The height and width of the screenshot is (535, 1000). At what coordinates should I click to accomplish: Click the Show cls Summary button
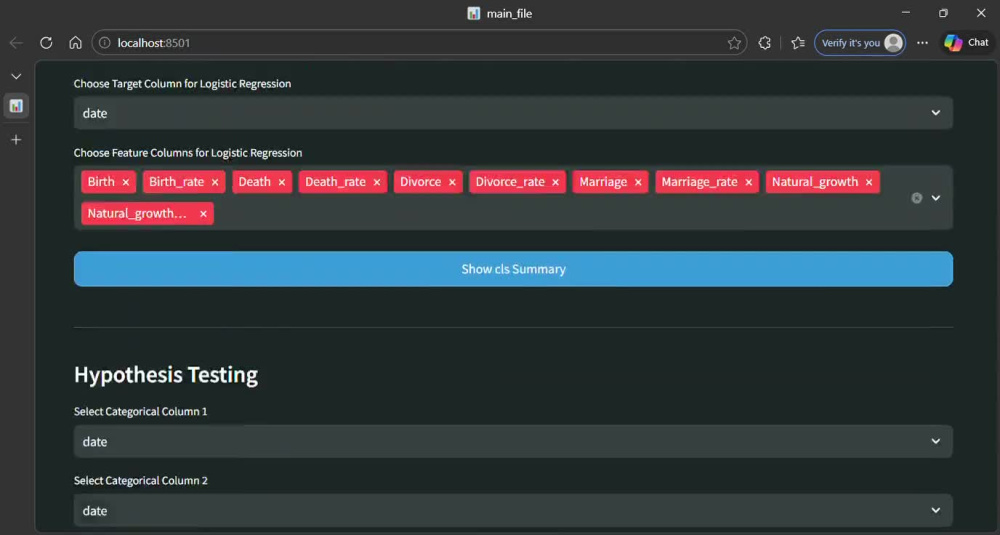513,269
